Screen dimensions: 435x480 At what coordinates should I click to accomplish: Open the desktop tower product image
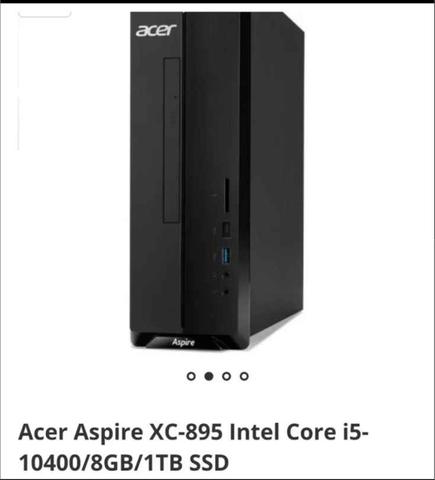pos(217,181)
